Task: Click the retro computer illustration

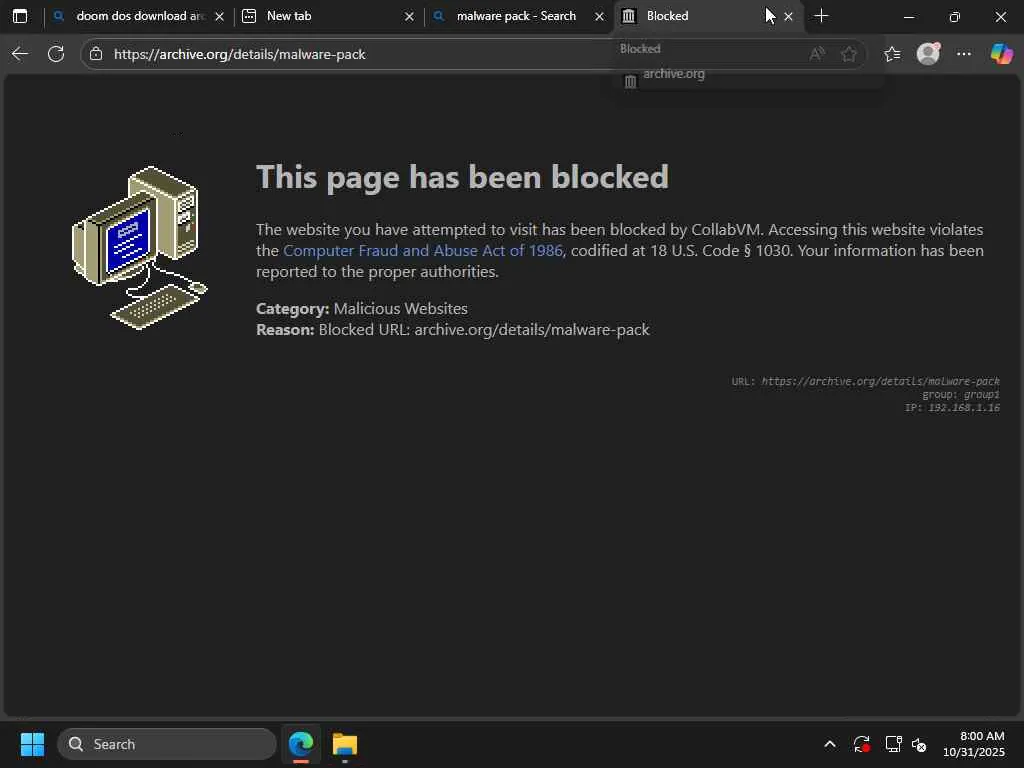Action: click(x=139, y=248)
